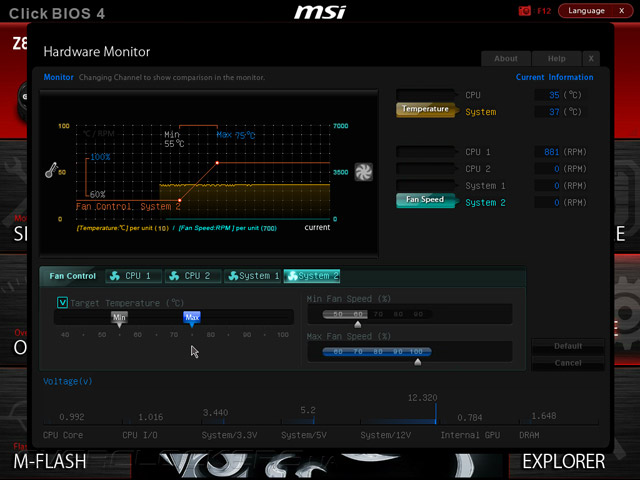Select the CPU 1 fan control tab
This screenshot has width=640, height=480.
pyautogui.click(x=133, y=276)
